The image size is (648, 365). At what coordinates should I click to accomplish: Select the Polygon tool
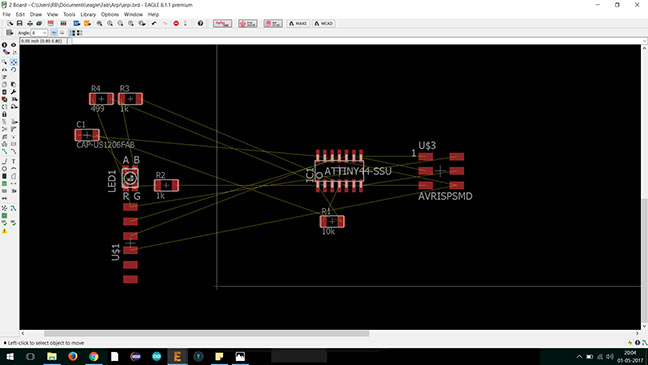(x=14, y=176)
